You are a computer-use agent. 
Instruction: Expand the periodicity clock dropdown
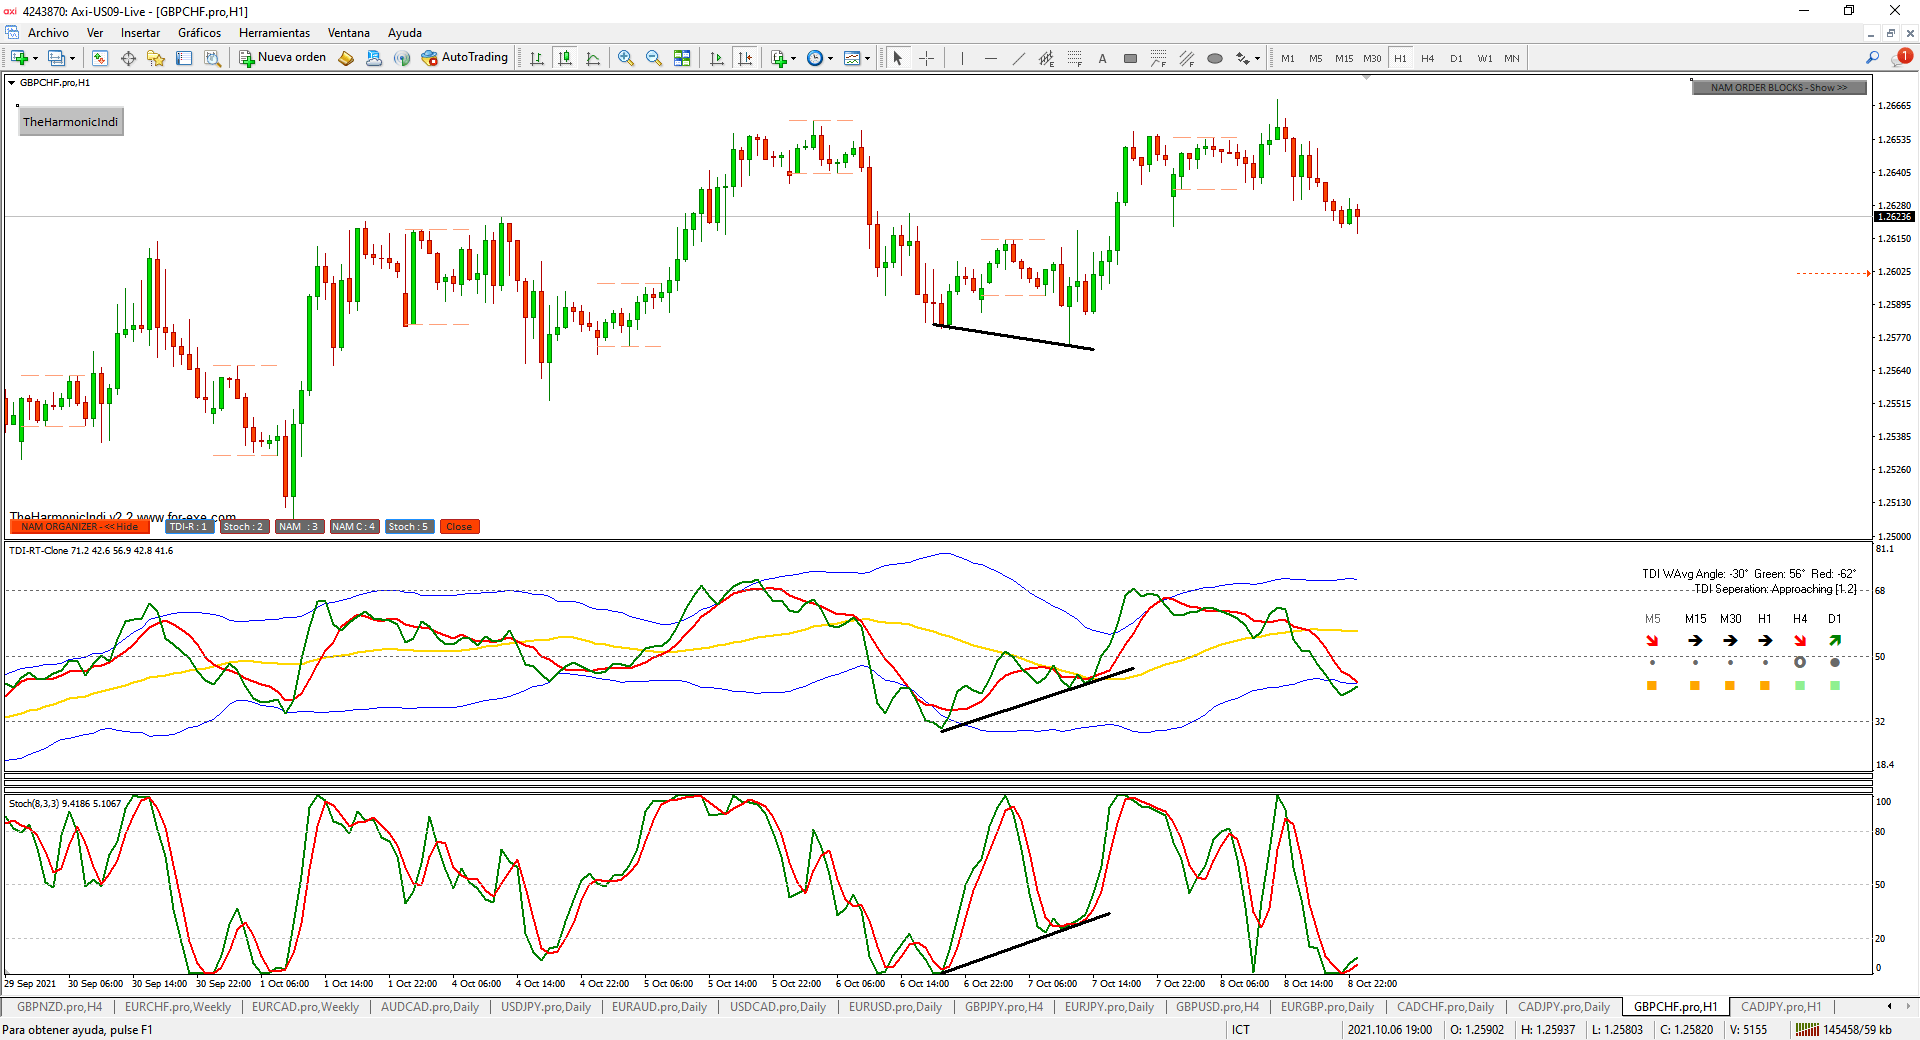tap(830, 58)
